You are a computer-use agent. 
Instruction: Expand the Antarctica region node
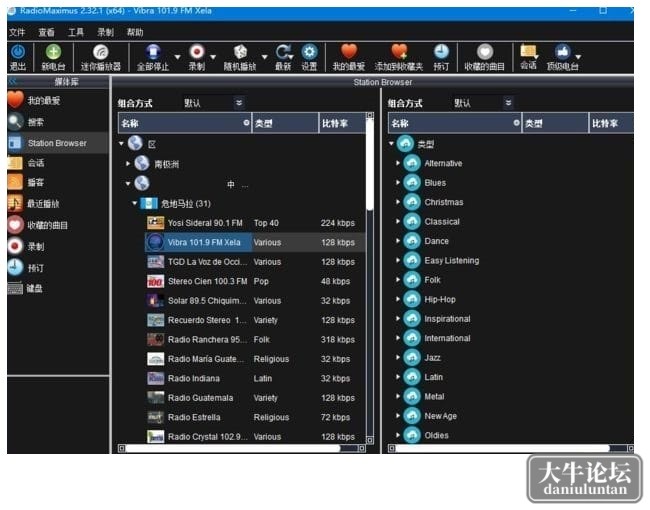(x=128, y=164)
